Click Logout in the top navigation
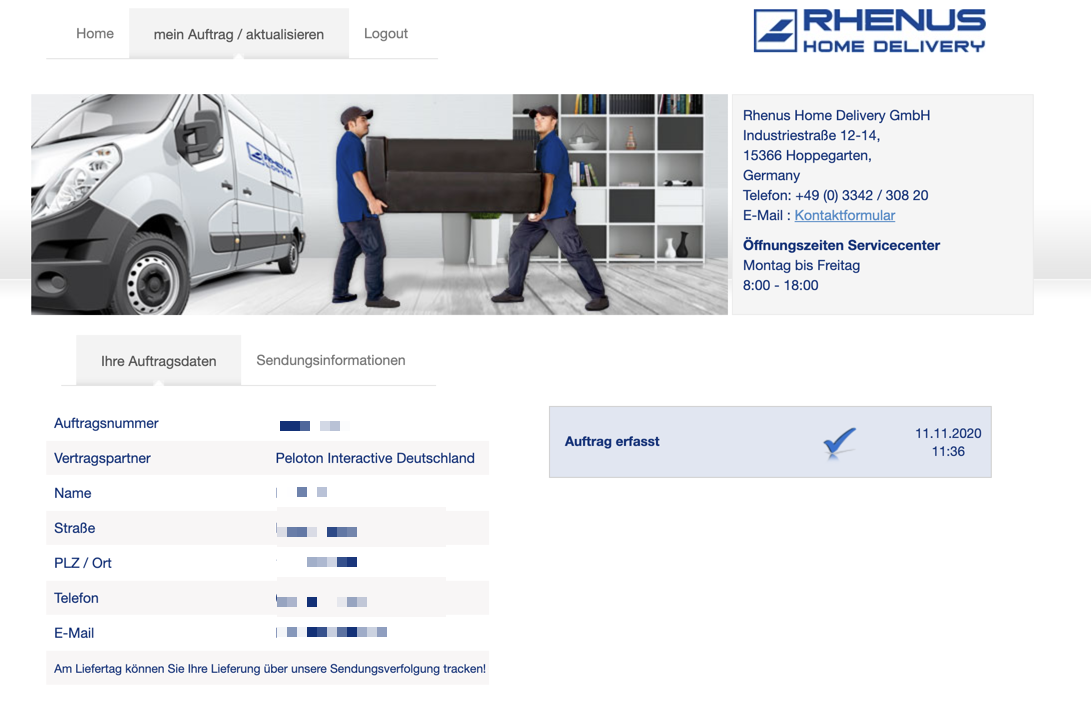The image size is (1091, 711). tap(386, 33)
